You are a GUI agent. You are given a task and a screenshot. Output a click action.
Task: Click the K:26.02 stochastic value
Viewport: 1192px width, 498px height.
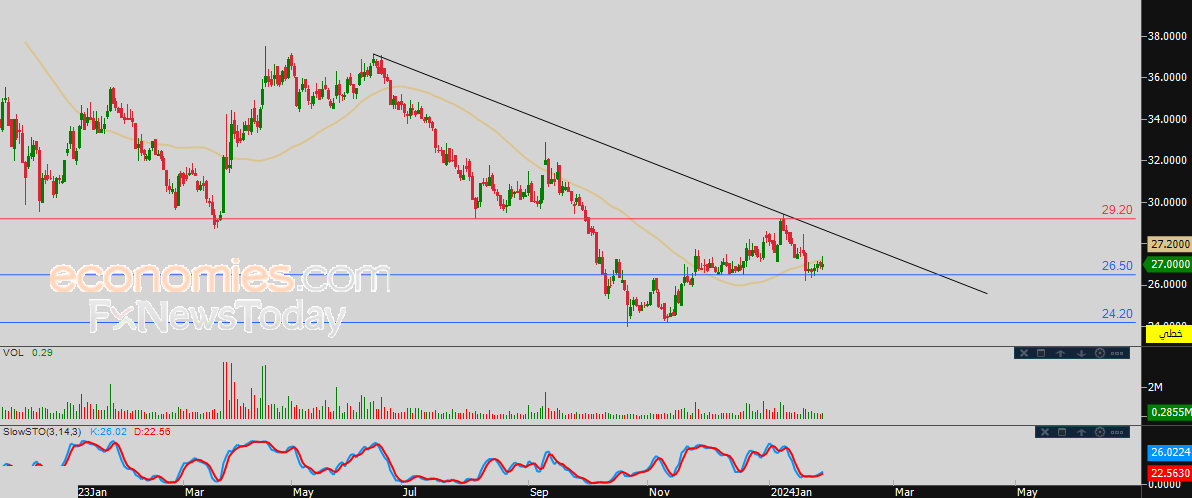[x=108, y=432]
